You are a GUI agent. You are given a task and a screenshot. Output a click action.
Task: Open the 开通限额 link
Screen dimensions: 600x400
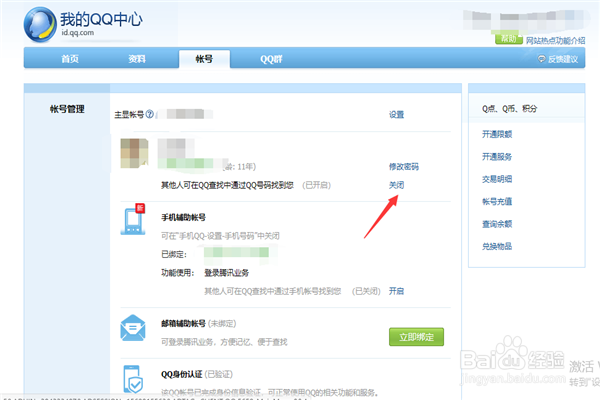click(x=497, y=134)
